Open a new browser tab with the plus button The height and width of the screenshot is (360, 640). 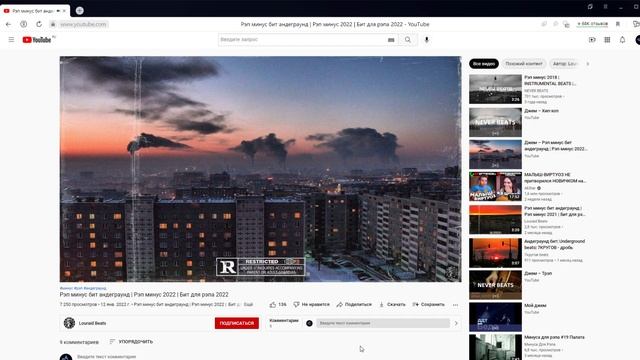80,11
